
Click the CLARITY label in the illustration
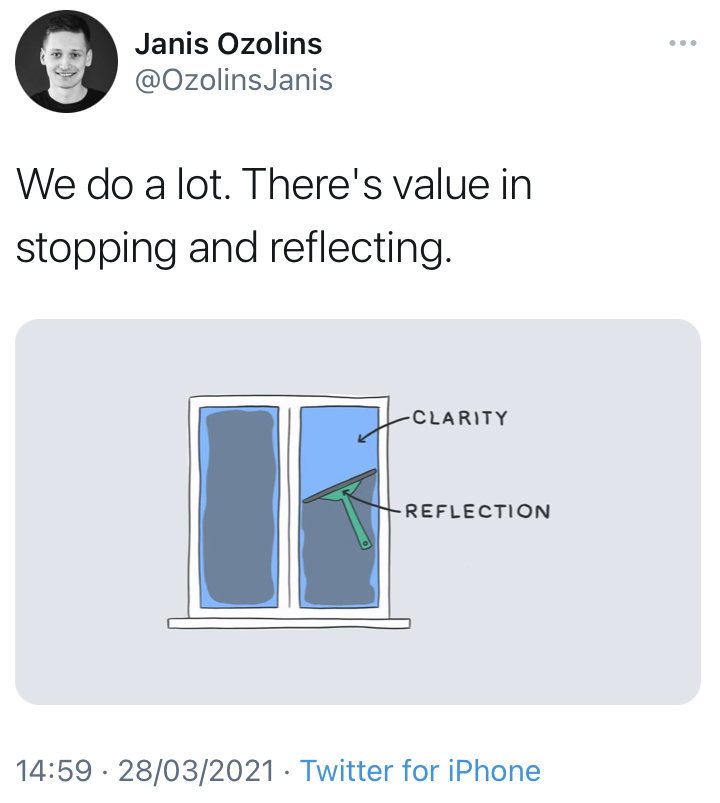click(x=460, y=417)
